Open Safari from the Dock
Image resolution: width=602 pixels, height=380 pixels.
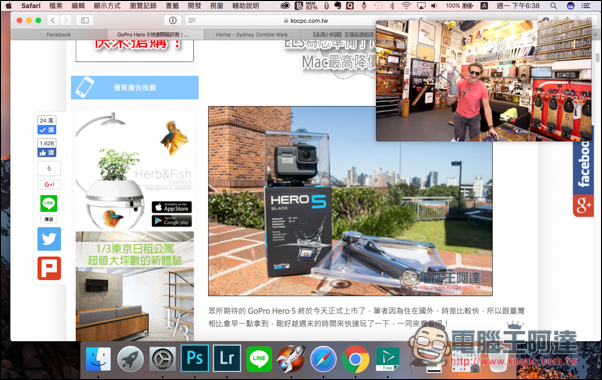[x=323, y=359]
